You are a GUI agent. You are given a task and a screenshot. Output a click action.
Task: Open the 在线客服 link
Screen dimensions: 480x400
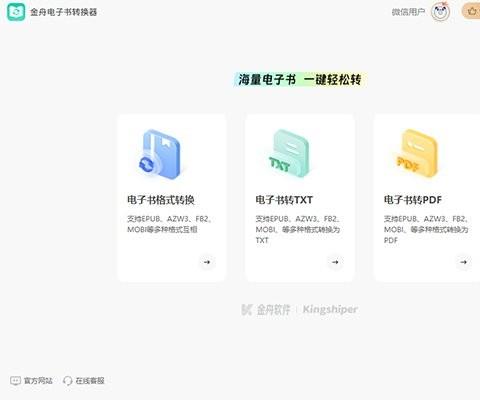[90, 381]
